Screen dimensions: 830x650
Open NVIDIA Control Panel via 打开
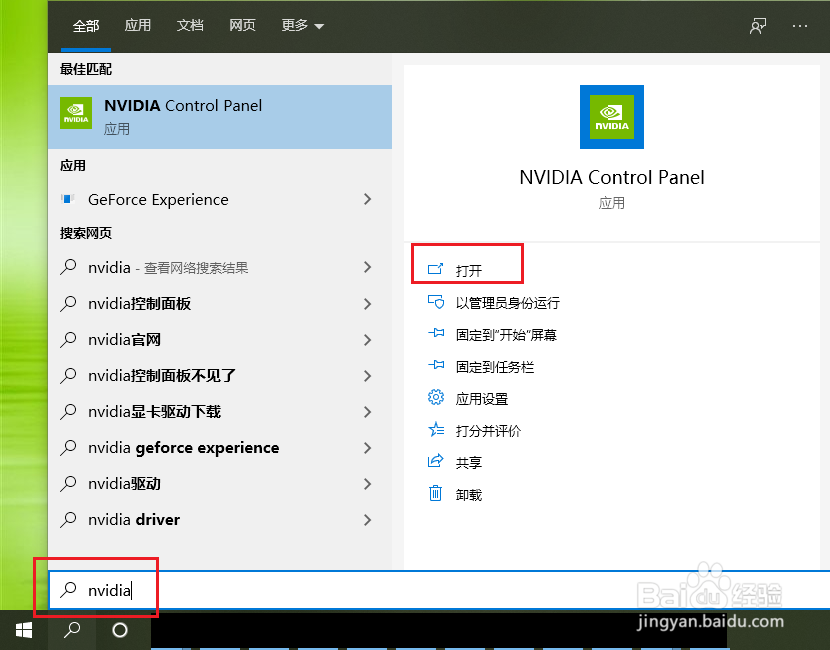(467, 270)
